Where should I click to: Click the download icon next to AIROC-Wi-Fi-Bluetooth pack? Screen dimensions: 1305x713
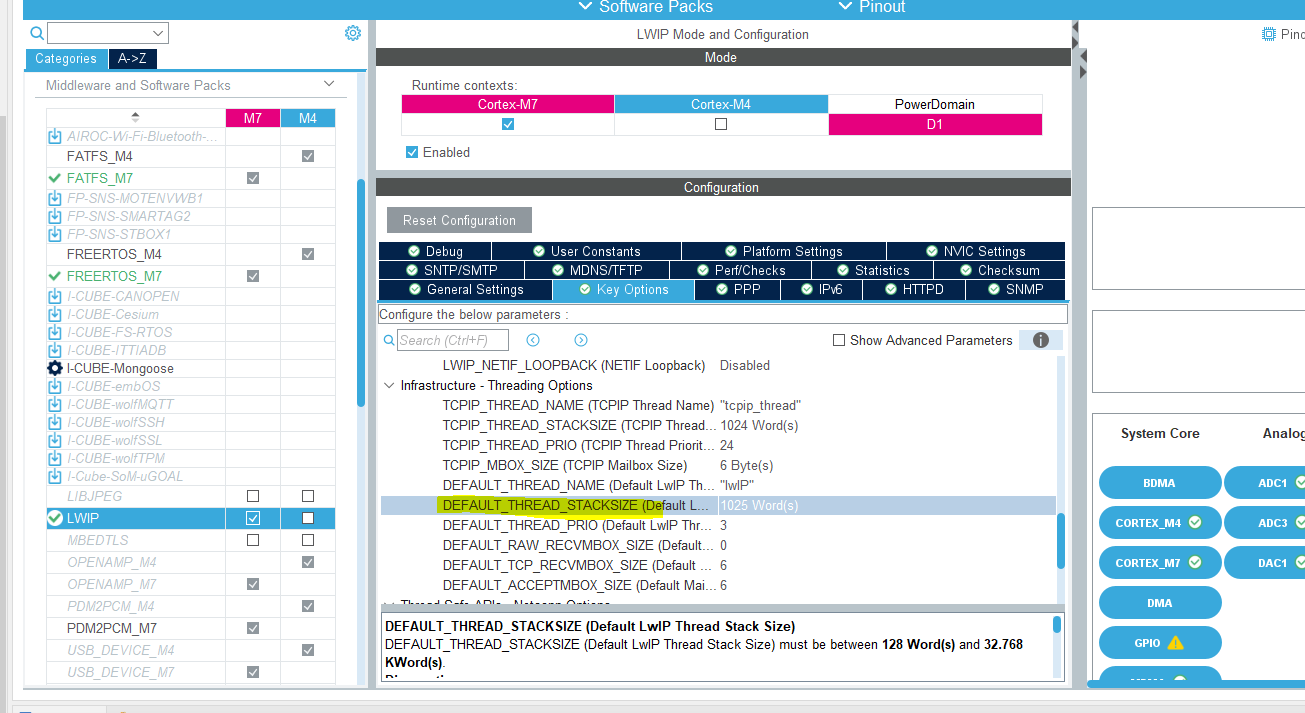(53, 136)
